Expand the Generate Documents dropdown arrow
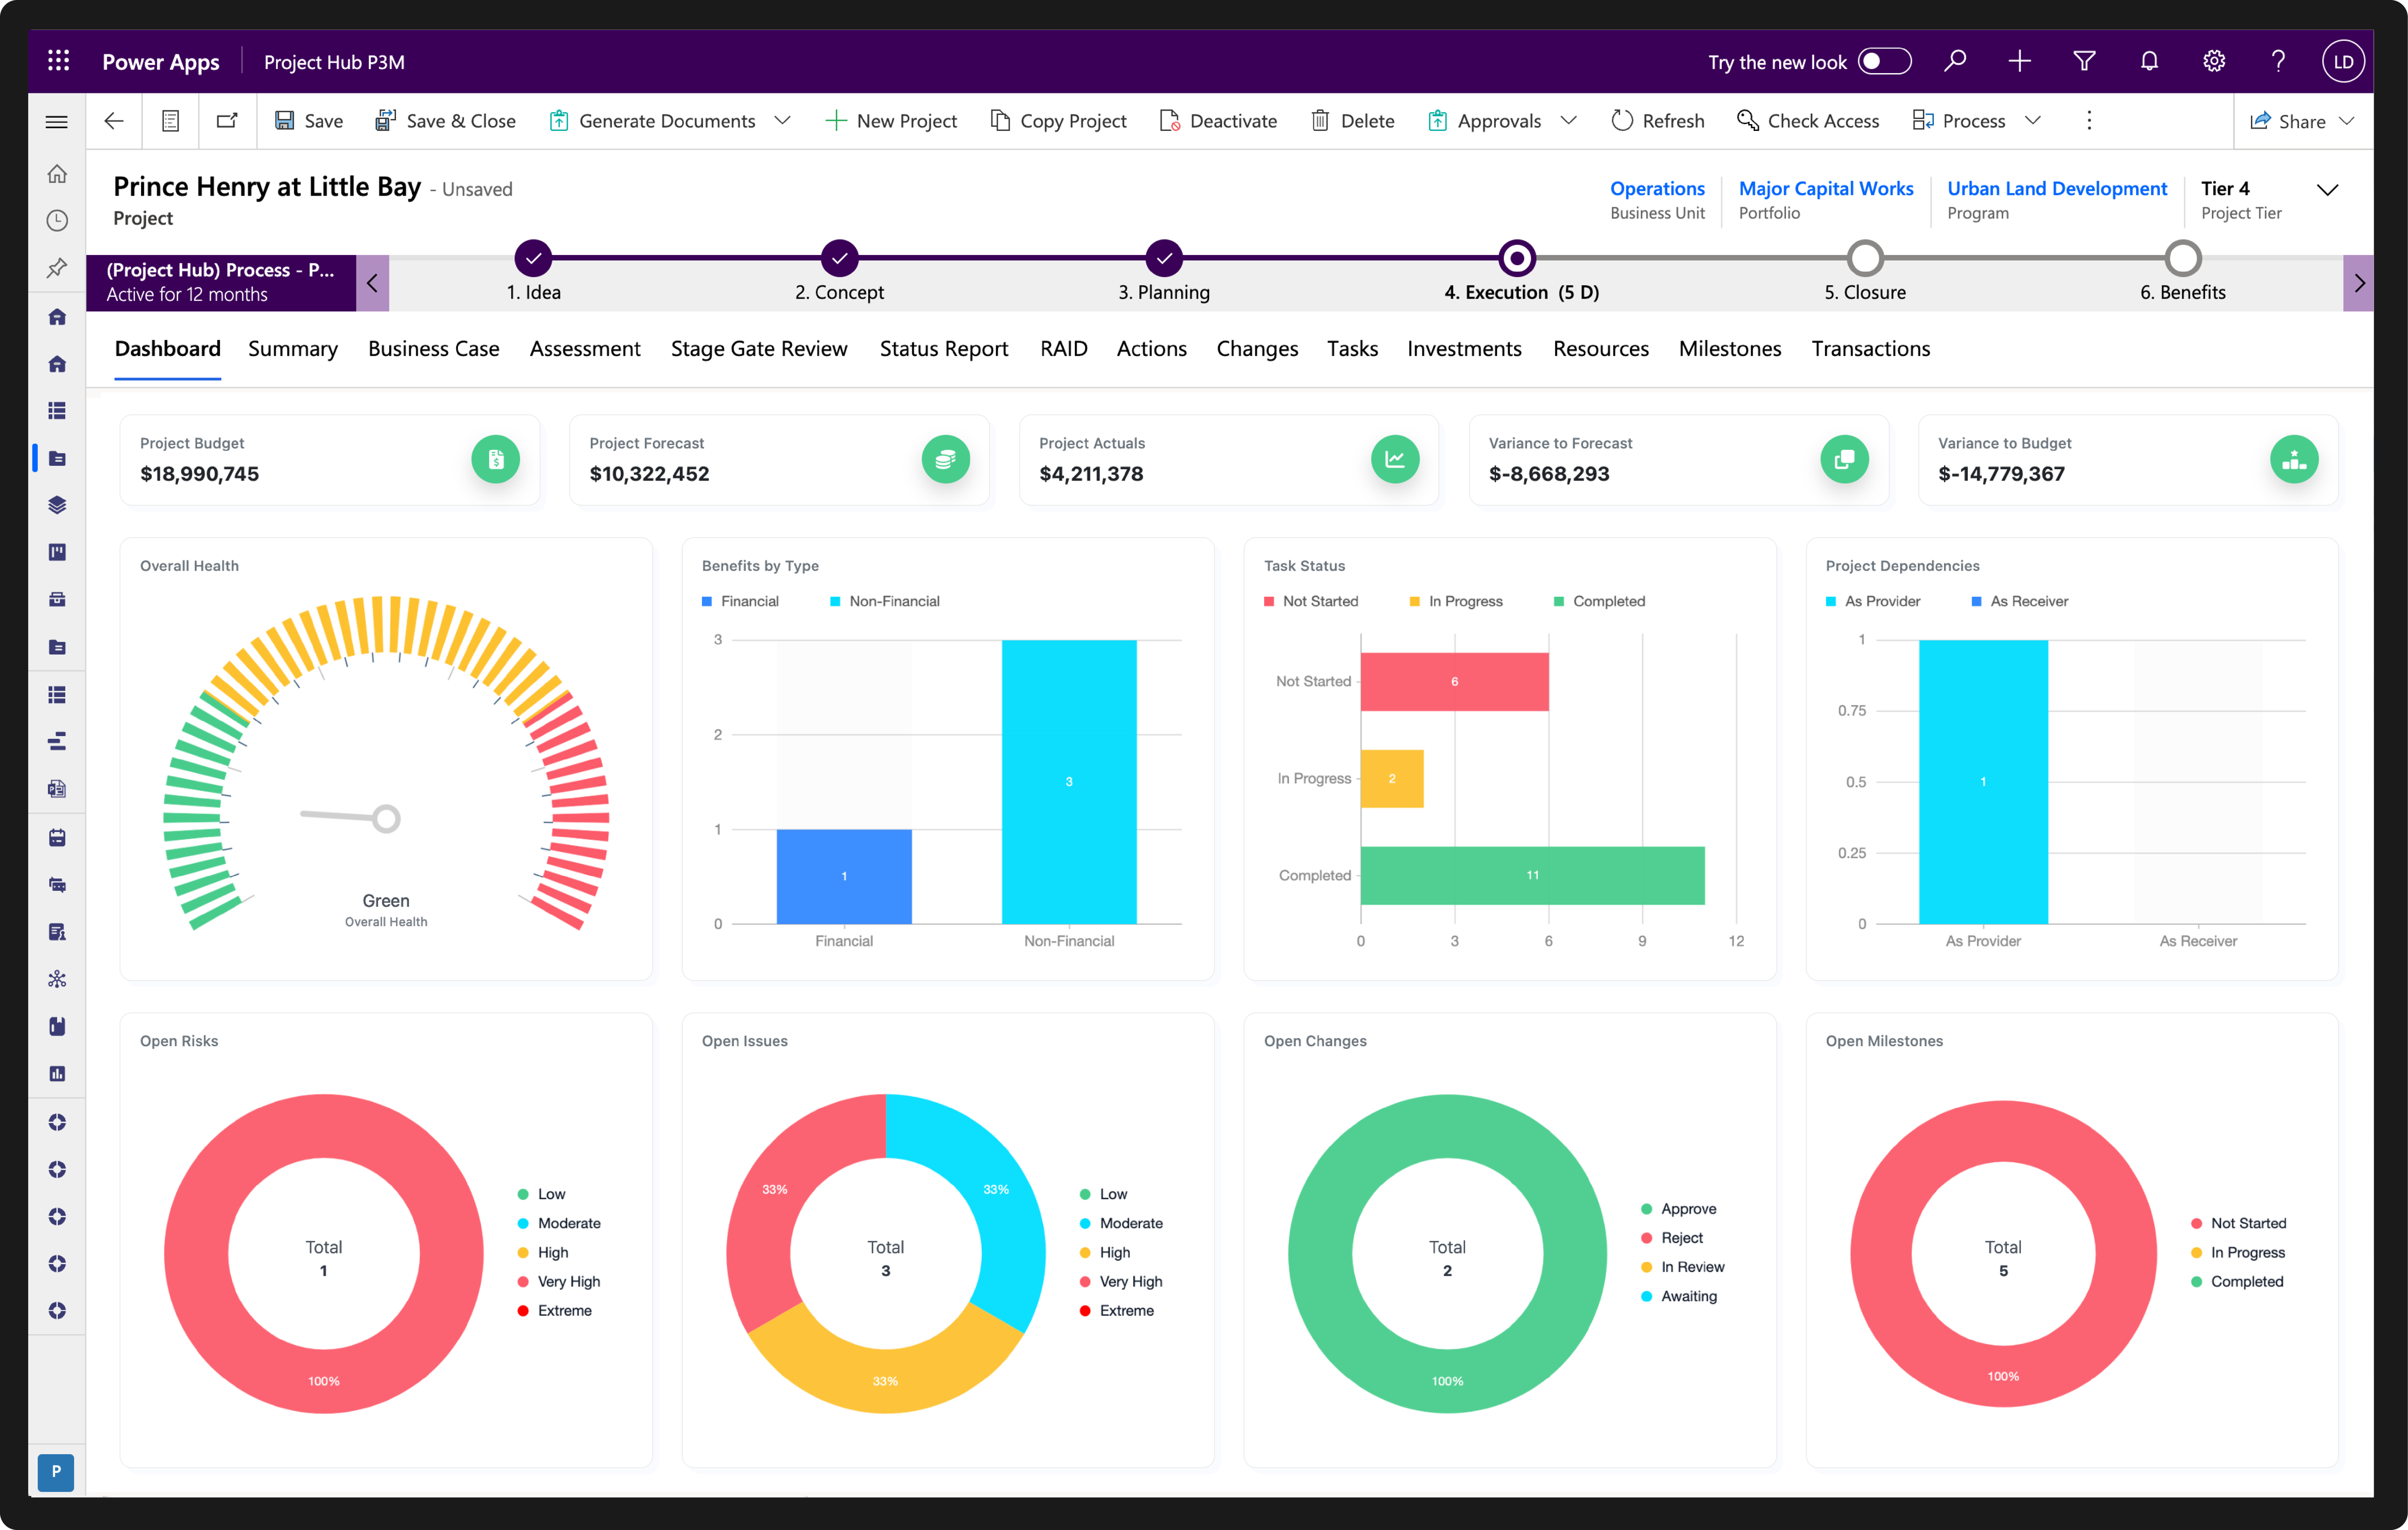This screenshot has height=1530, width=2408. coord(783,121)
